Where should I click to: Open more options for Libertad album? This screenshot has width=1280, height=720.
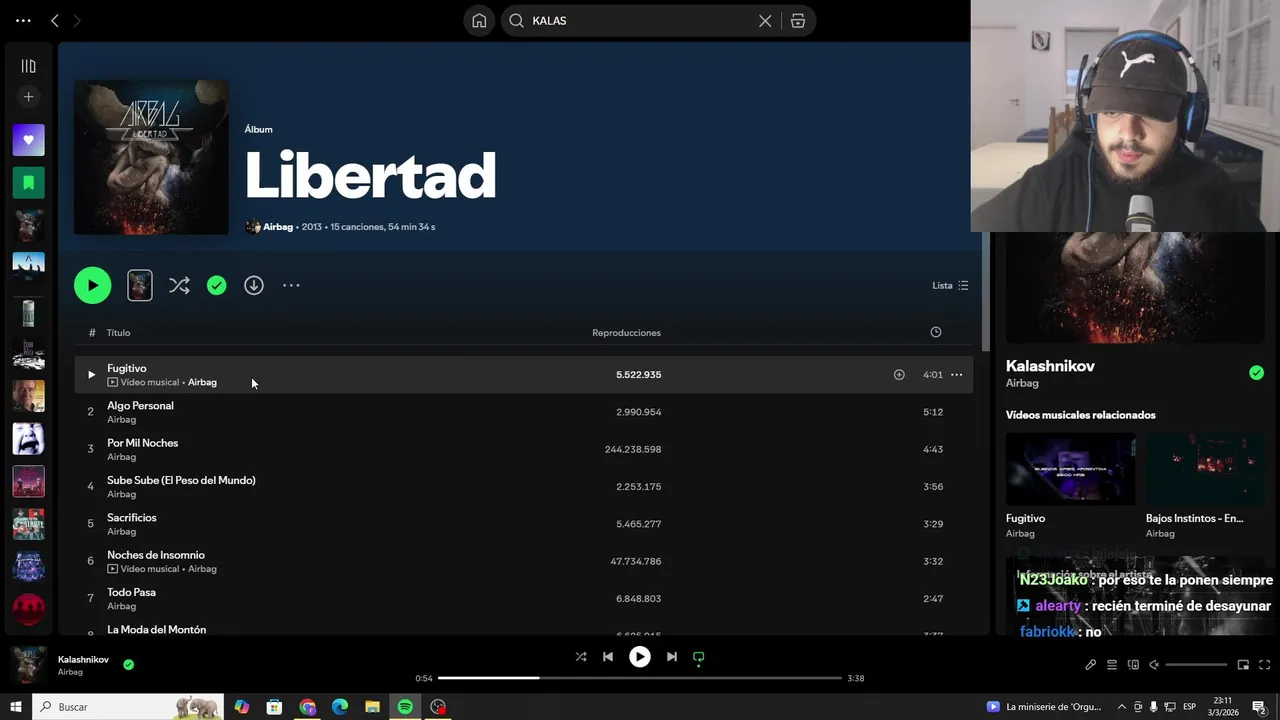point(291,285)
